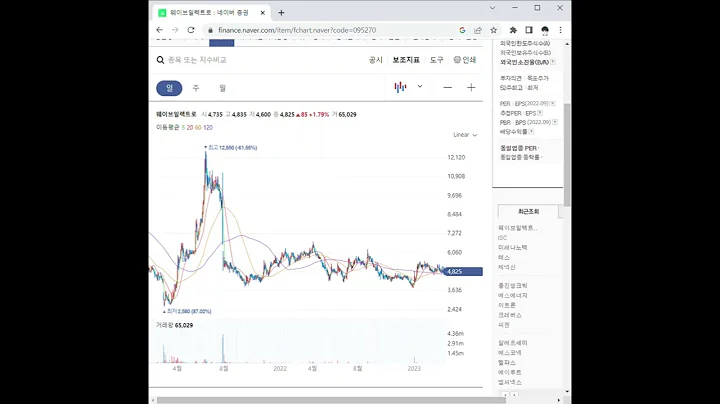The width and height of the screenshot is (720, 404).
Task: Click the candlestick chart type icon
Action: coord(400,87)
